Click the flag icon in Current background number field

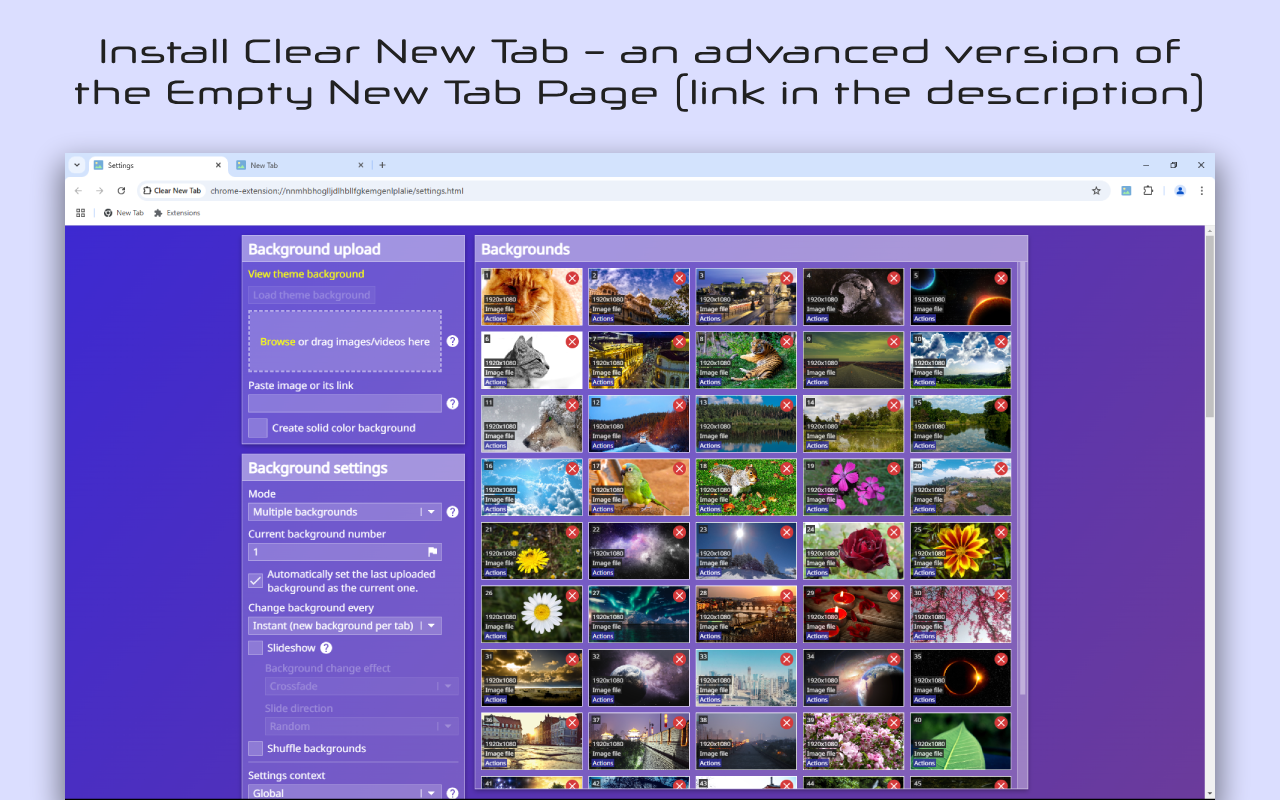(x=433, y=551)
